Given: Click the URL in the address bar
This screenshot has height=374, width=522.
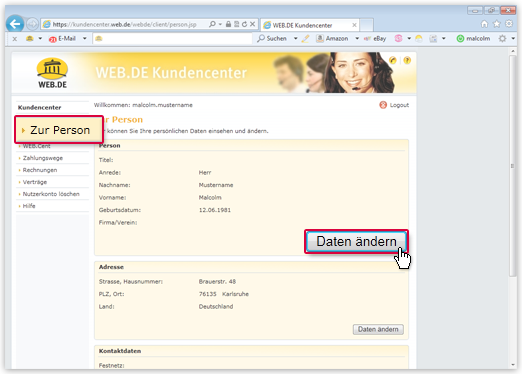Looking at the screenshot, I should (124, 24).
